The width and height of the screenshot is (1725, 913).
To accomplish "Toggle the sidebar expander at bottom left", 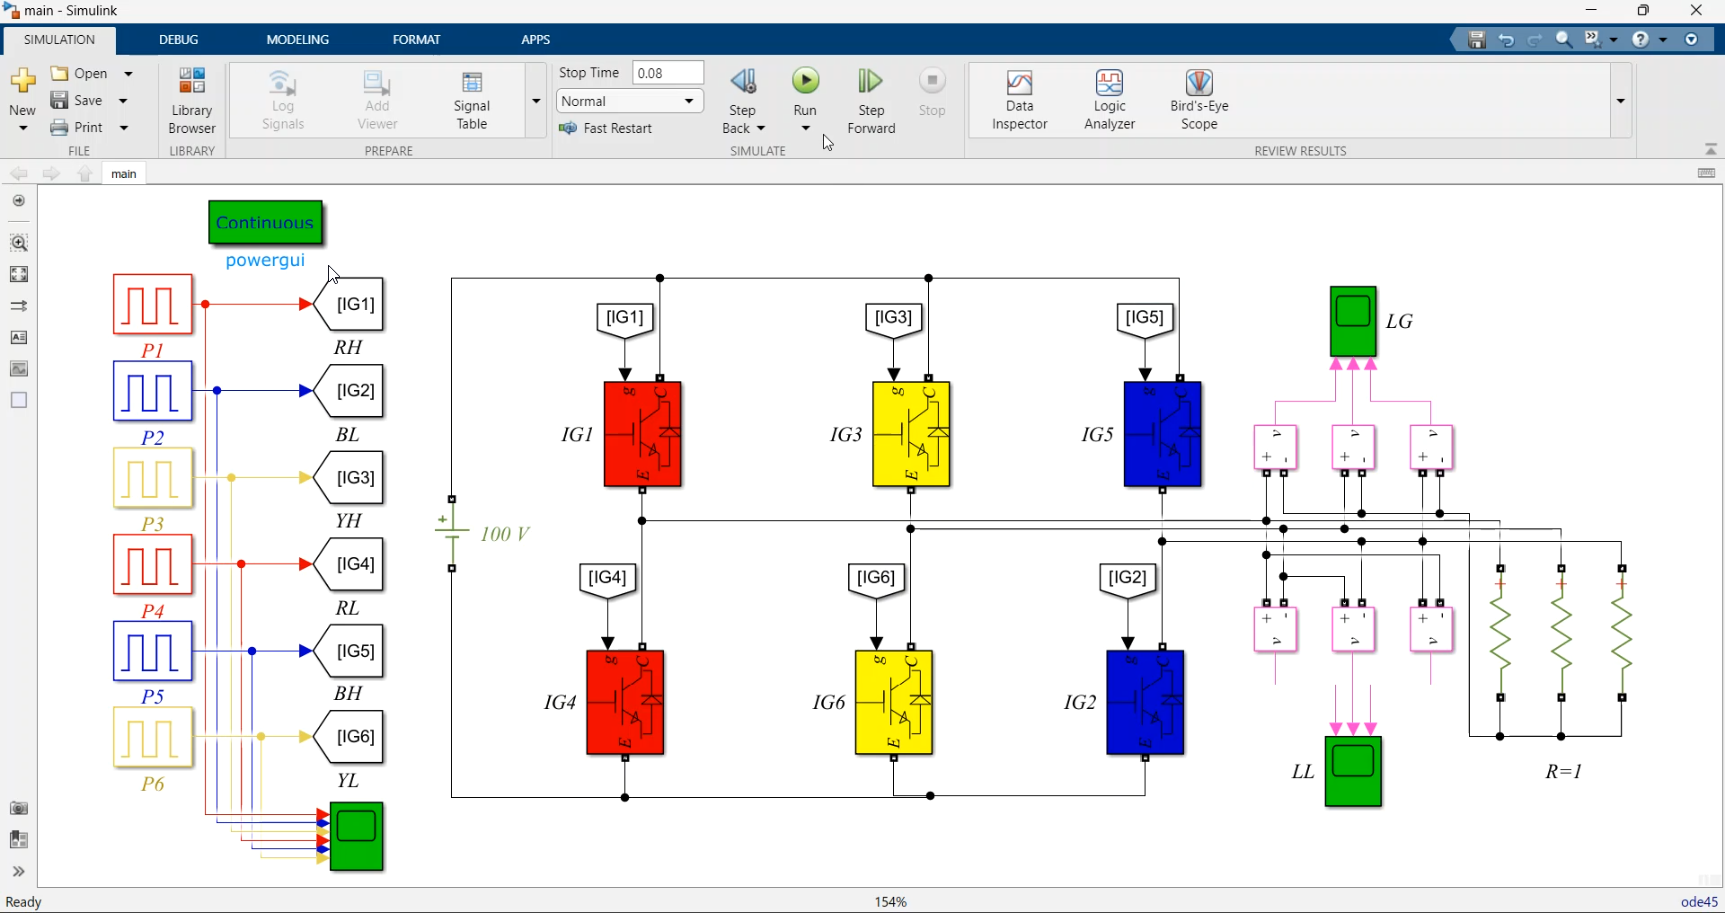I will click(18, 871).
